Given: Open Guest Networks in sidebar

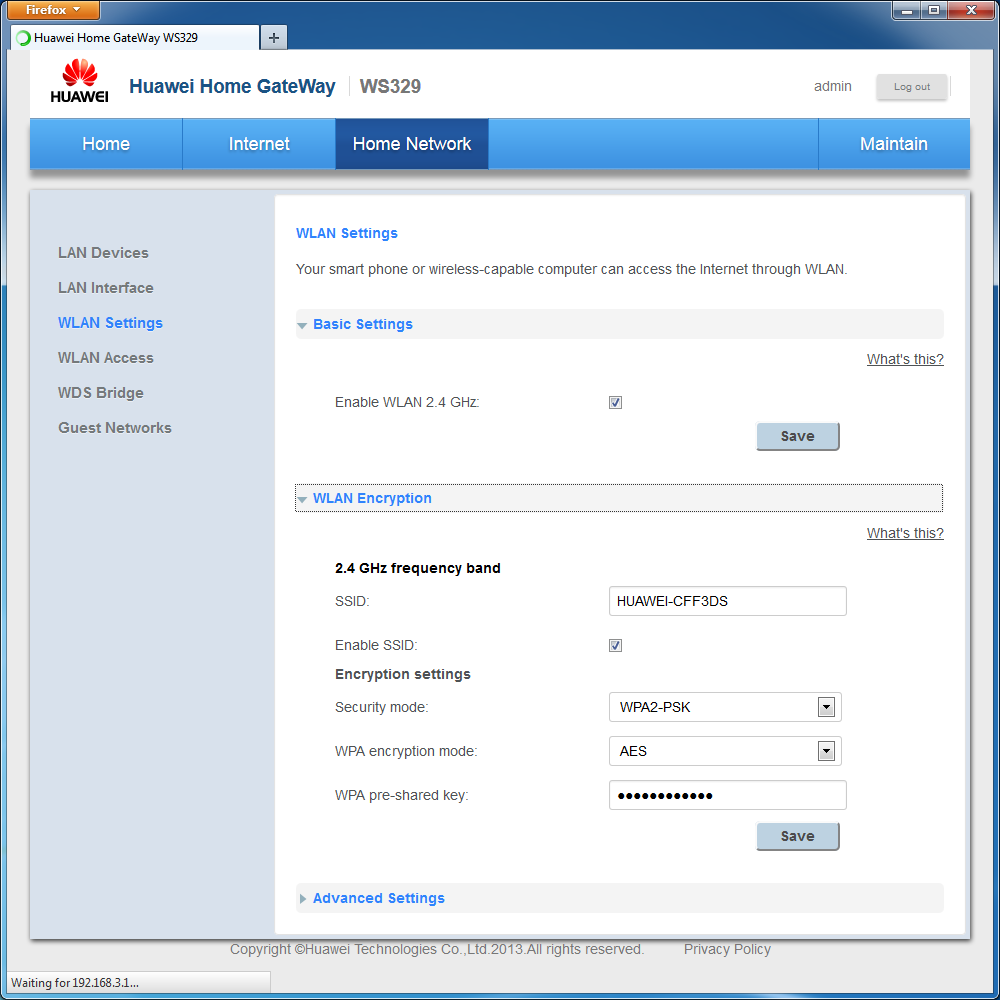Looking at the screenshot, I should (115, 428).
